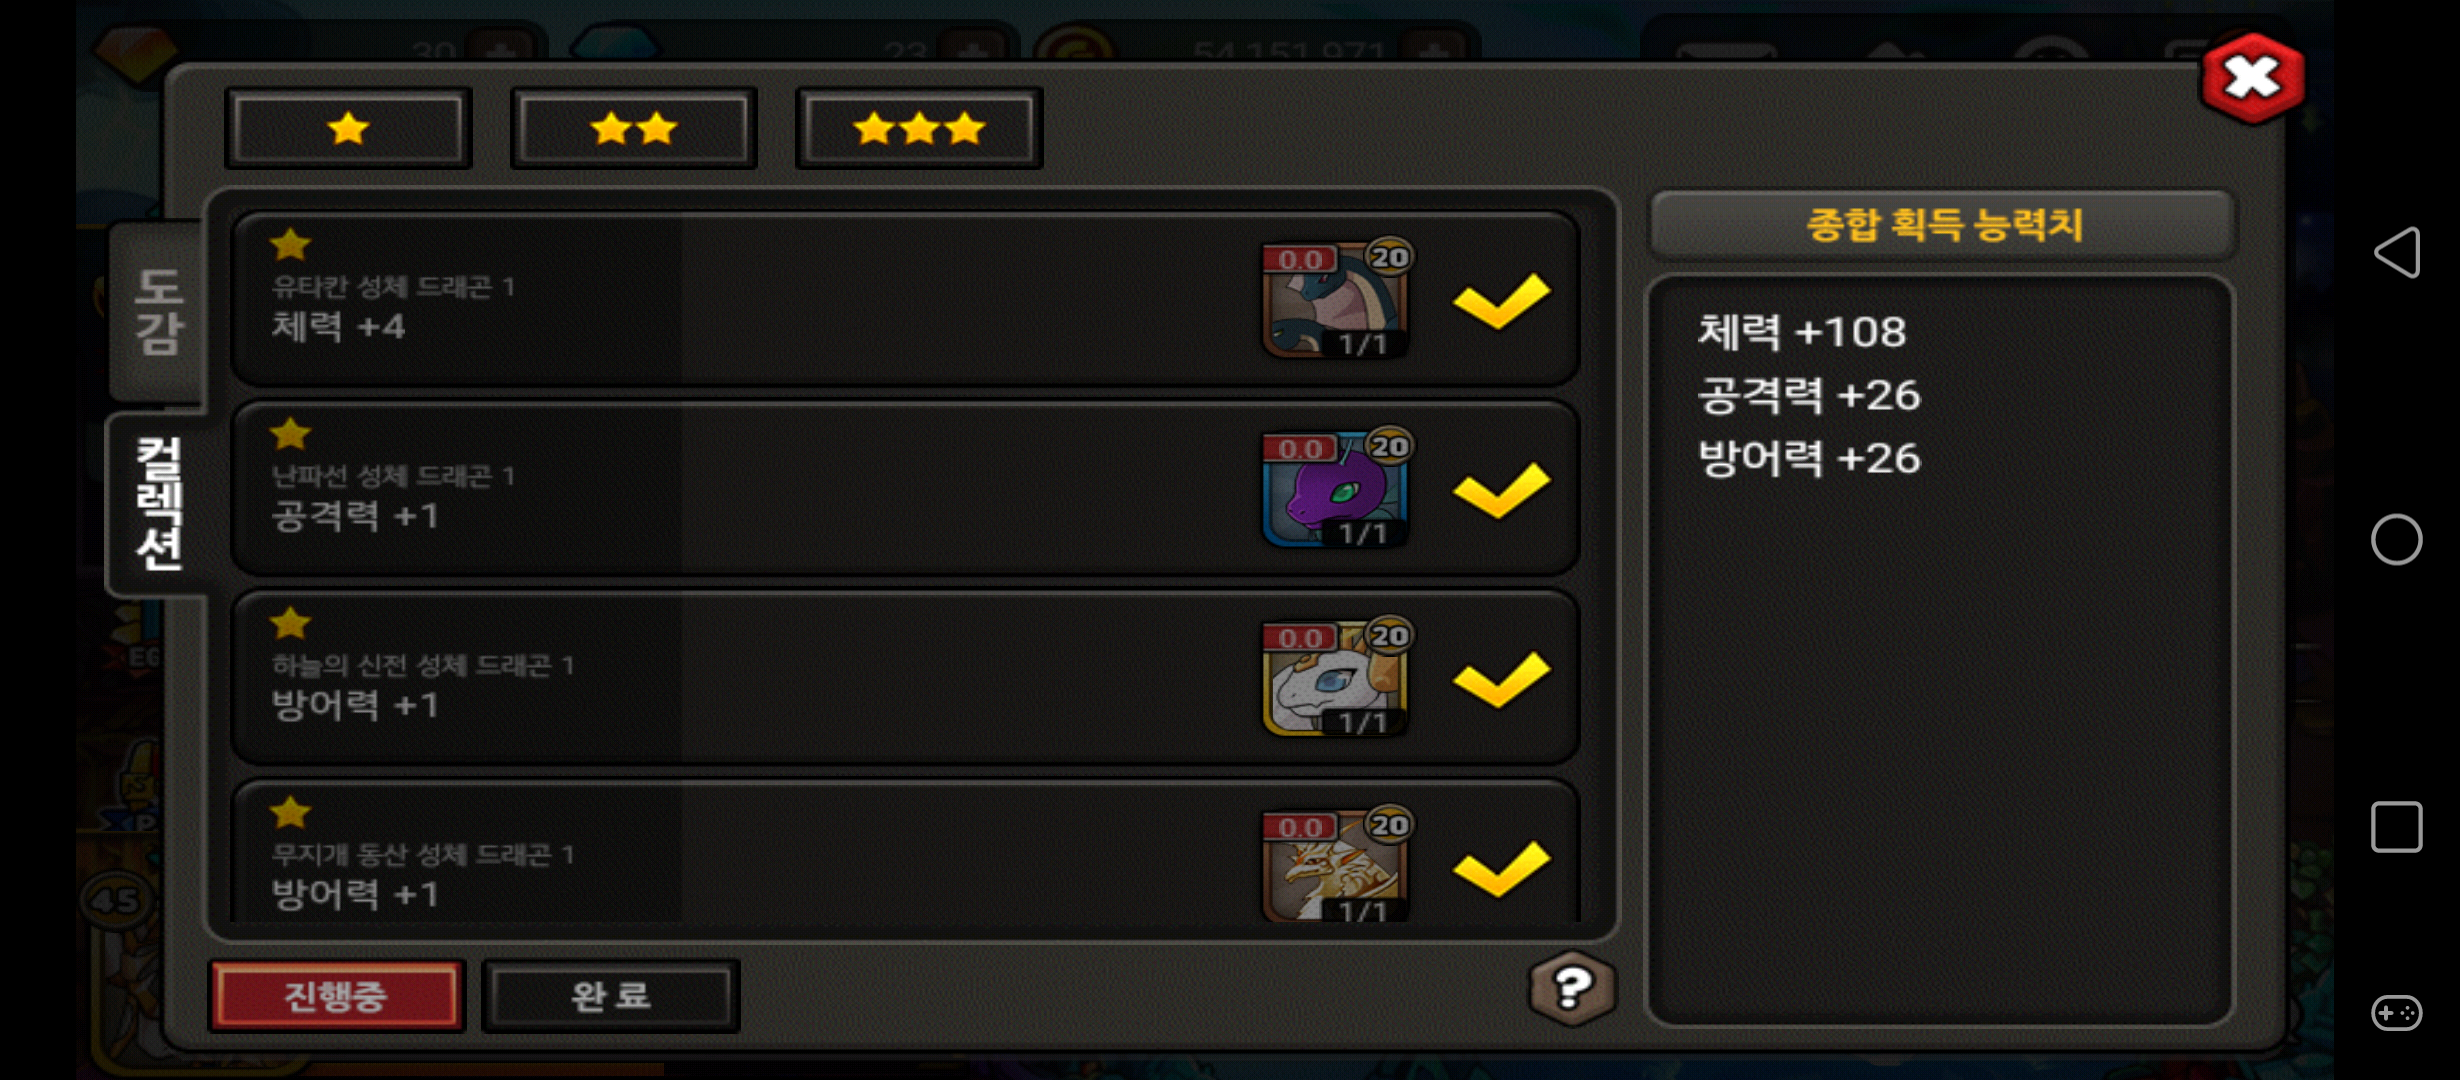Viewport: 2460px width, 1080px height.
Task: Close the collection window with the red X
Action: 2252,78
